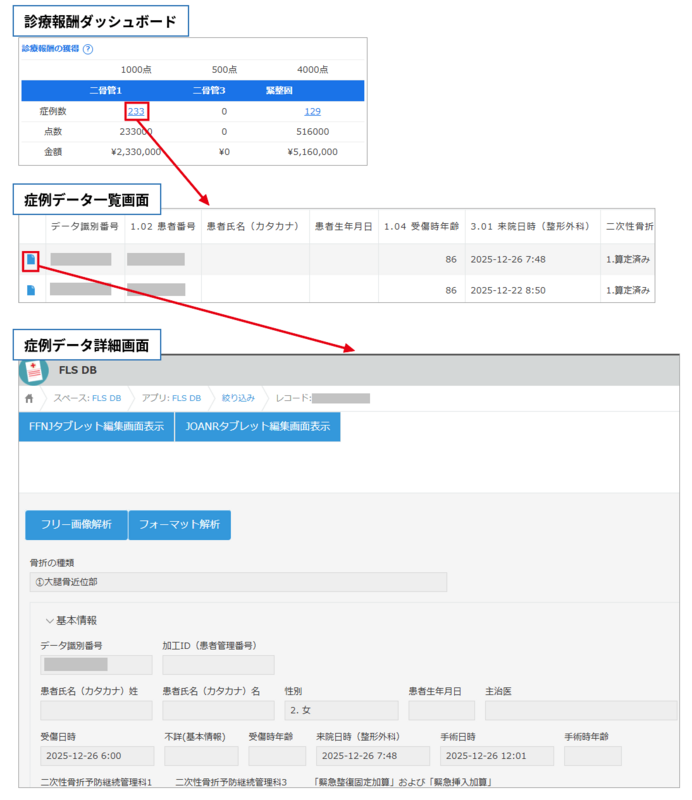Click the データ識別番号 detail field
Viewport: 692px width, 800px height.
click(96, 665)
